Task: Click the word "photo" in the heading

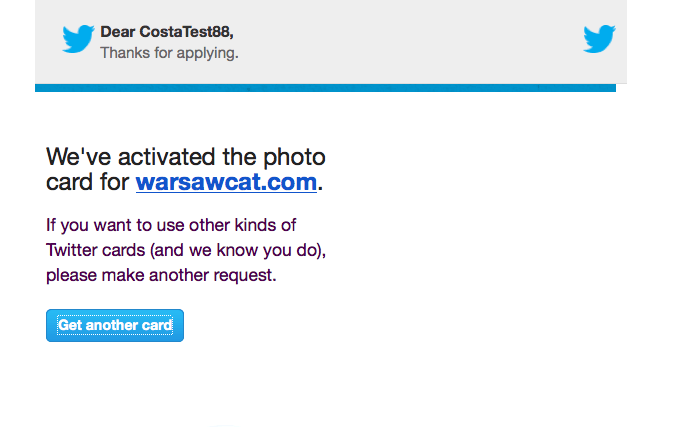Action: click(x=294, y=157)
